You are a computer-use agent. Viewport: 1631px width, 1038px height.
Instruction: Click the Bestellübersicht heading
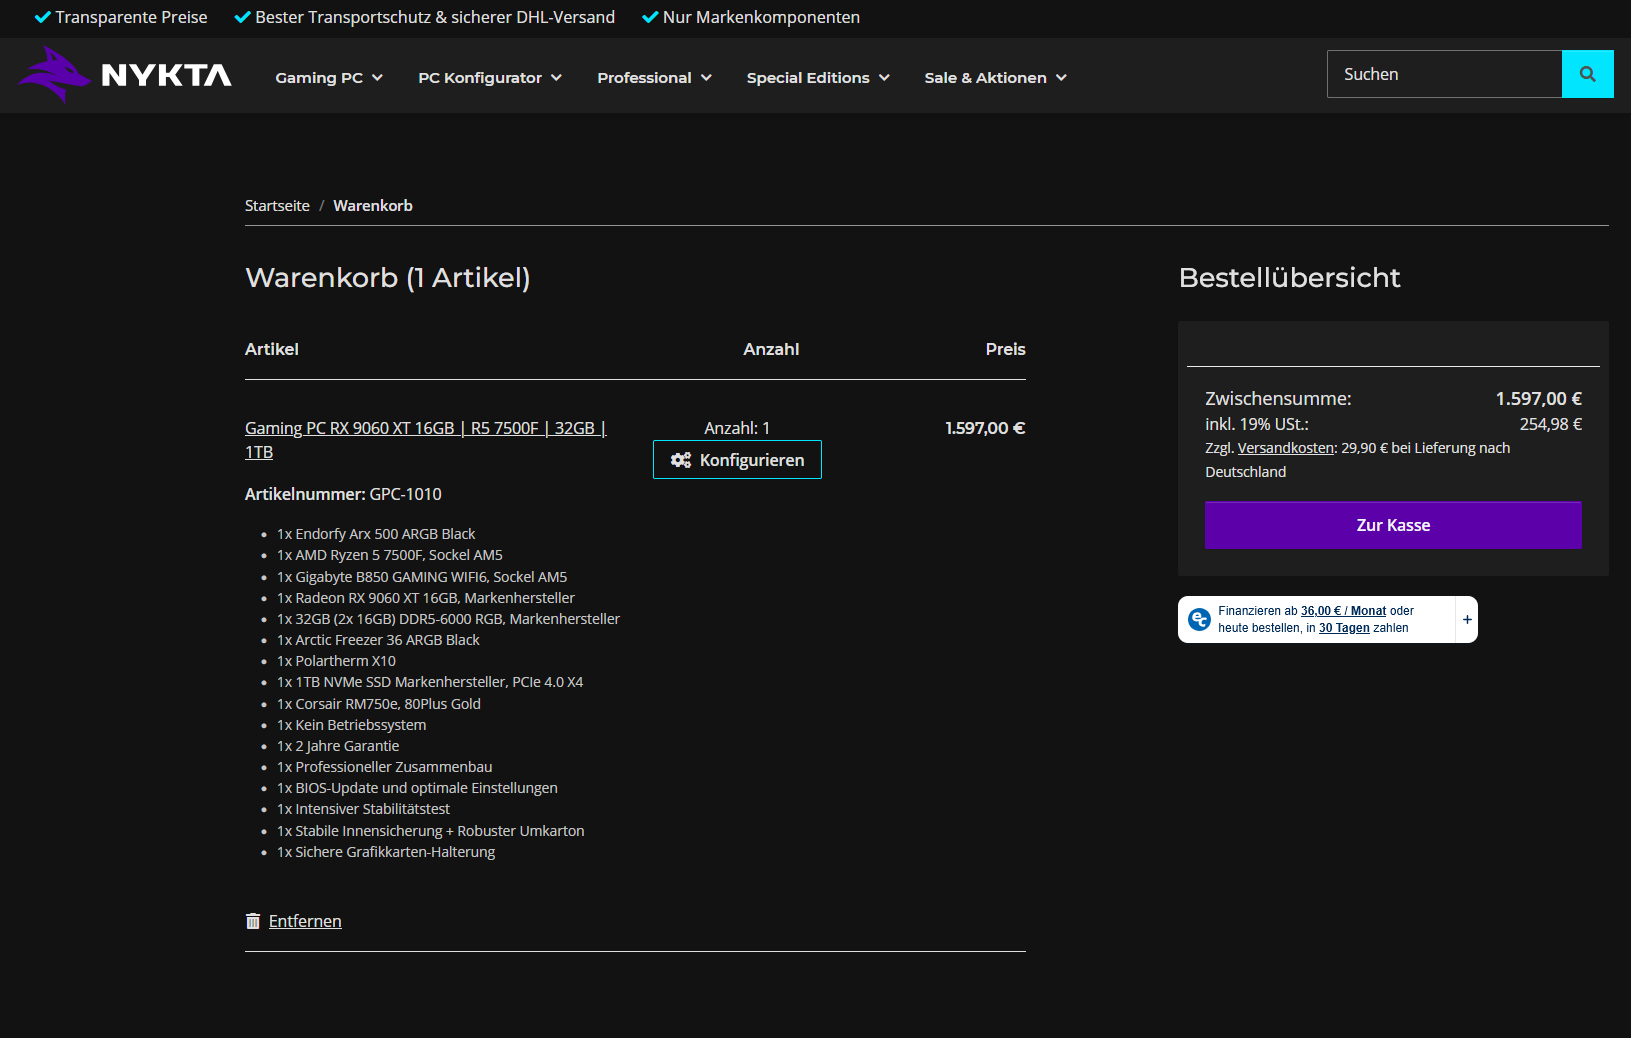(1289, 278)
